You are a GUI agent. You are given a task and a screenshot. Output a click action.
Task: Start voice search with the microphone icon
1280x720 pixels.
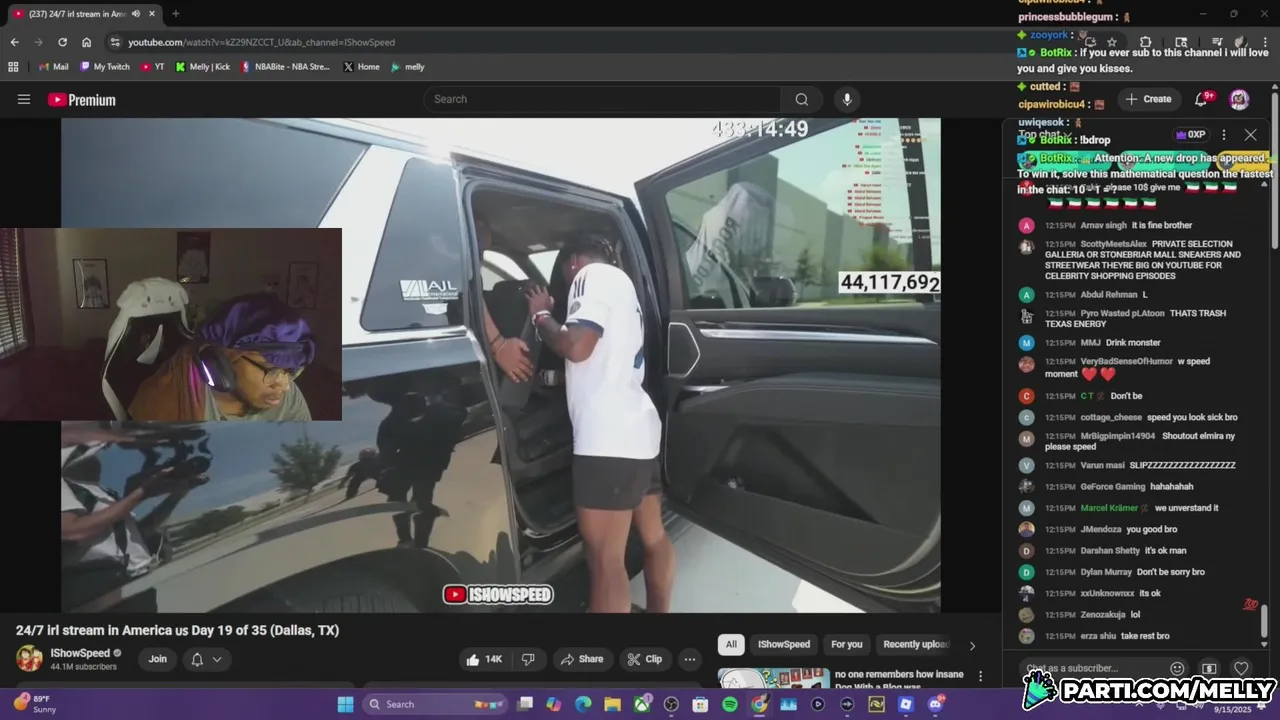click(847, 99)
